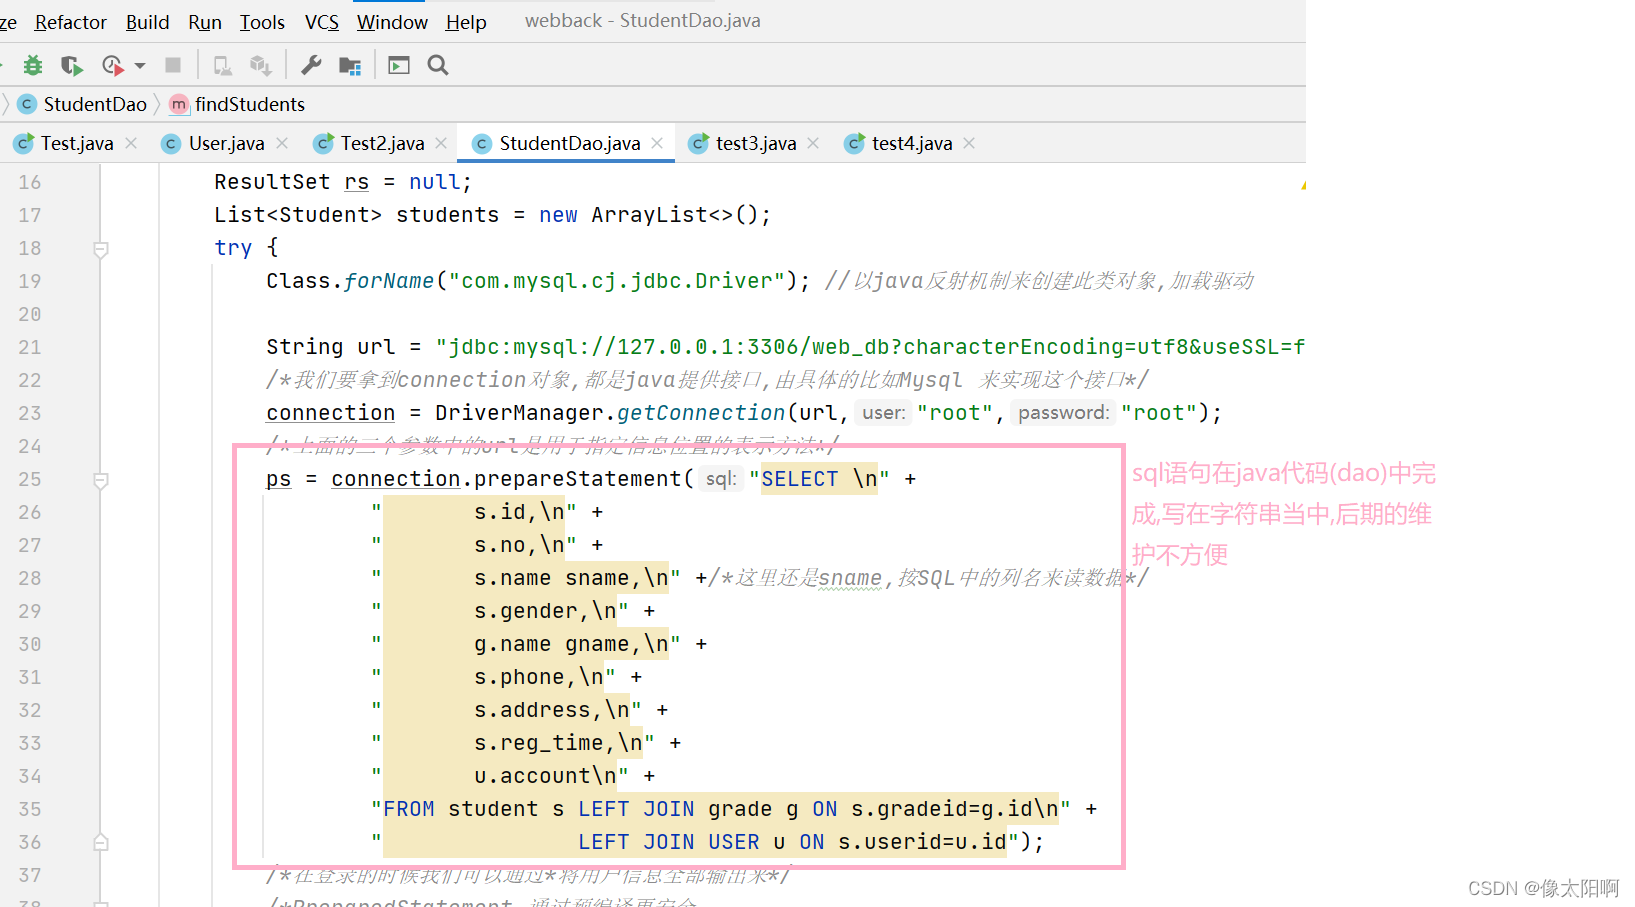This screenshot has height=907, width=1635.
Task: Click the profiler run icon
Action: (112, 65)
